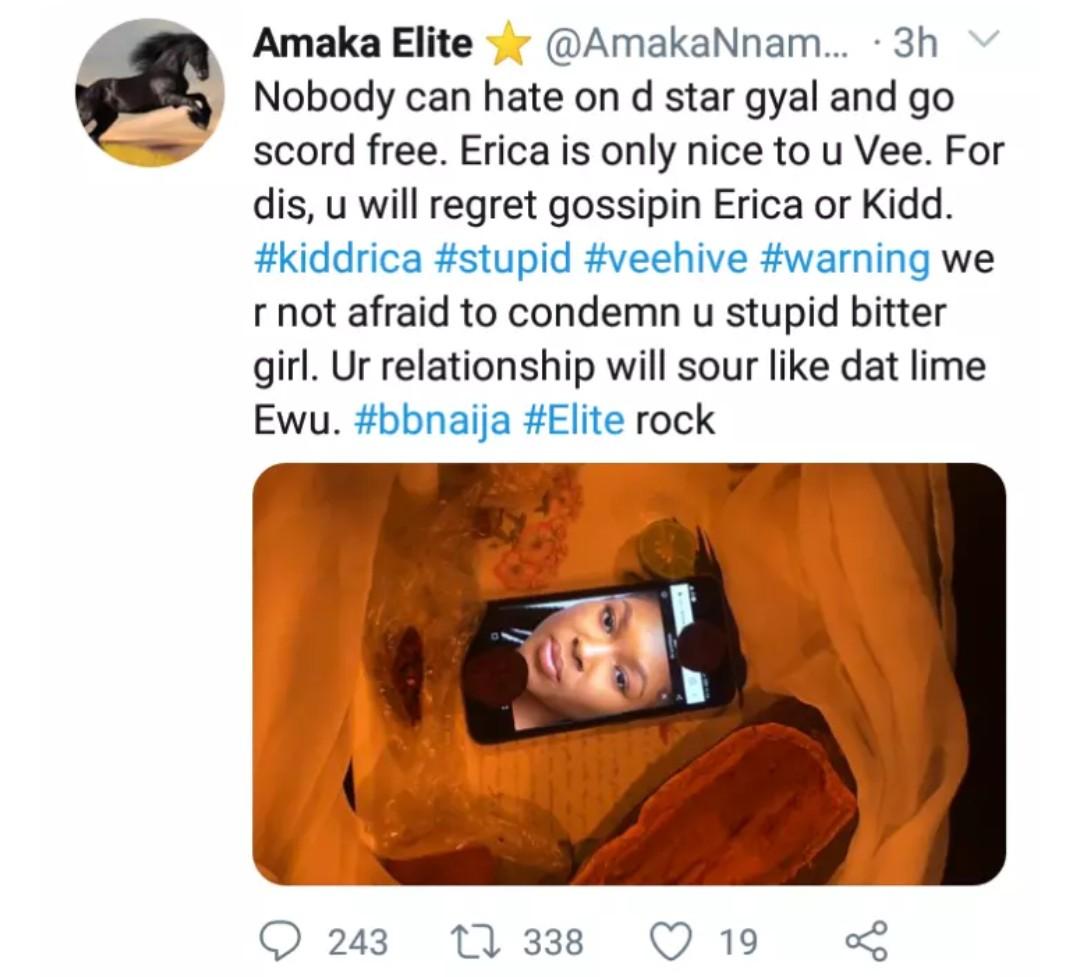Like the tweet with the heart icon
The image size is (1080, 977).
tap(671, 939)
